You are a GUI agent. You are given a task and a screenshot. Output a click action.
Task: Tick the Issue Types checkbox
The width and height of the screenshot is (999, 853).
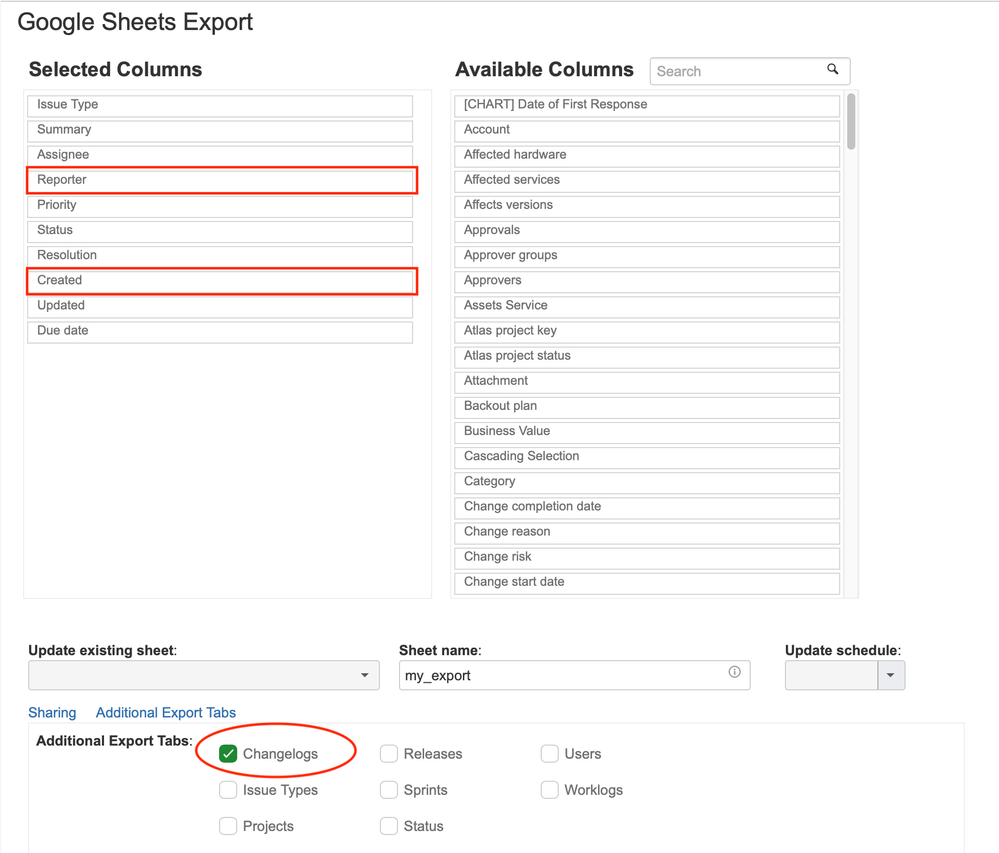click(228, 790)
